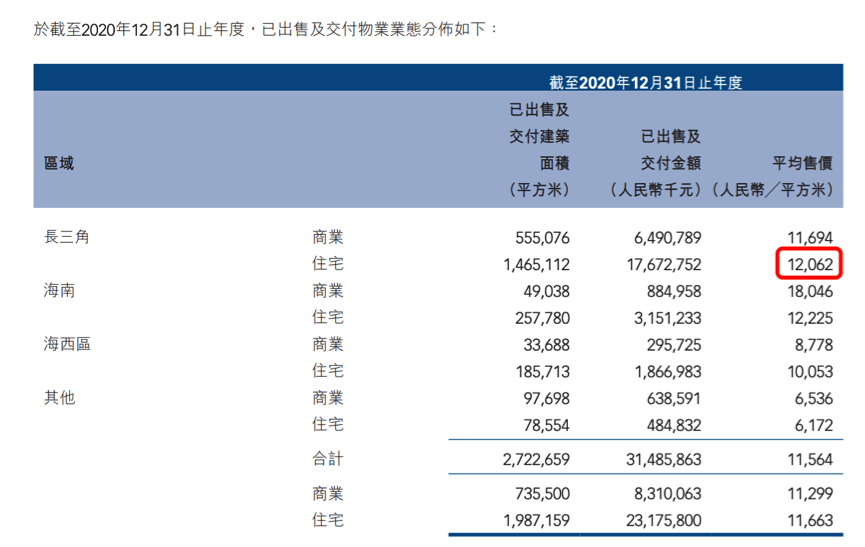
Task: Select the amount 17,672,752
Action: (x=664, y=265)
